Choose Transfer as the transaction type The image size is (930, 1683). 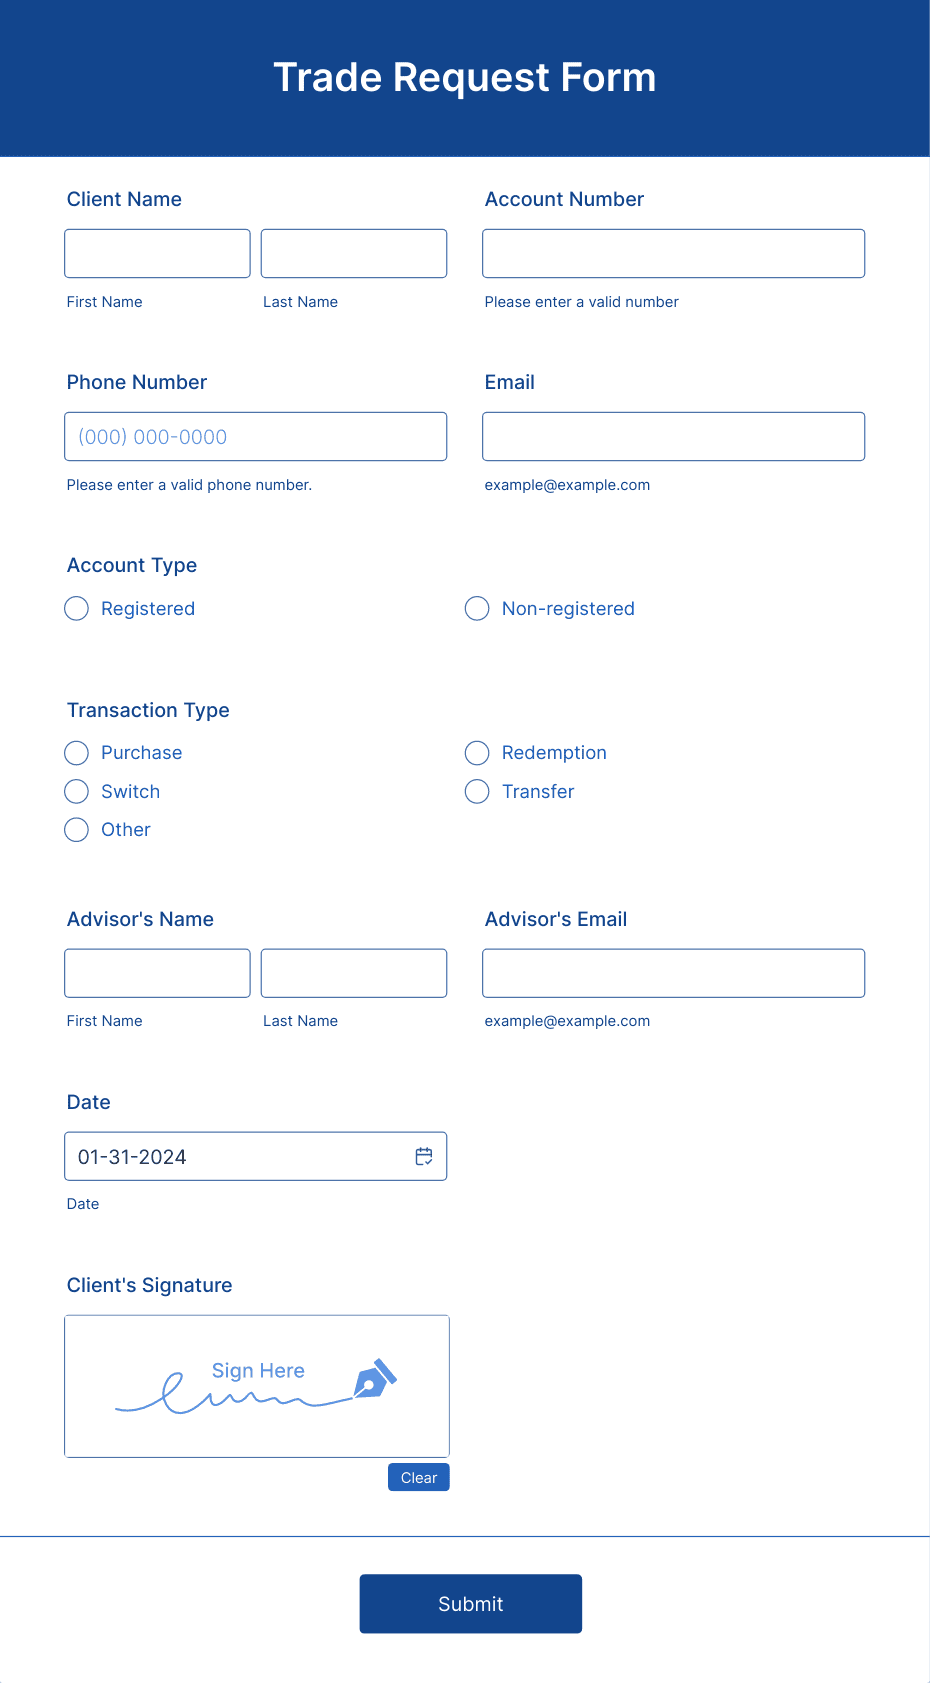(477, 791)
